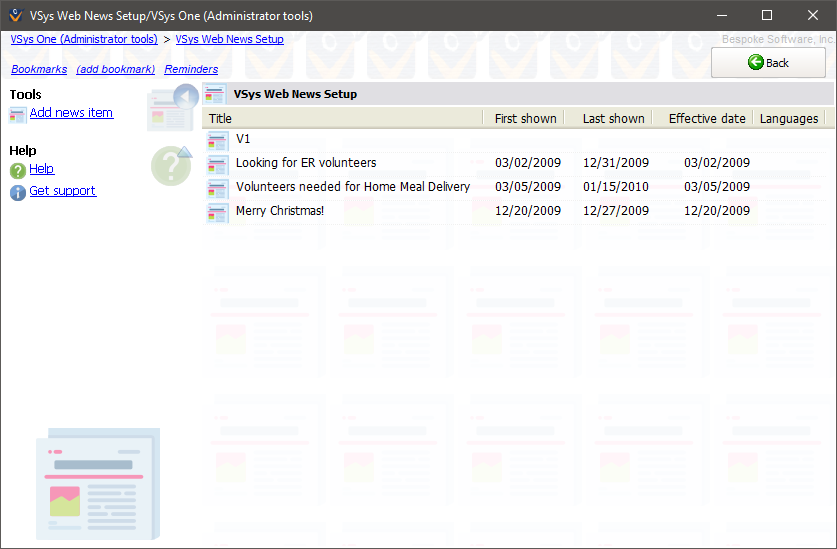Click the blue info Get support icon

(18, 192)
